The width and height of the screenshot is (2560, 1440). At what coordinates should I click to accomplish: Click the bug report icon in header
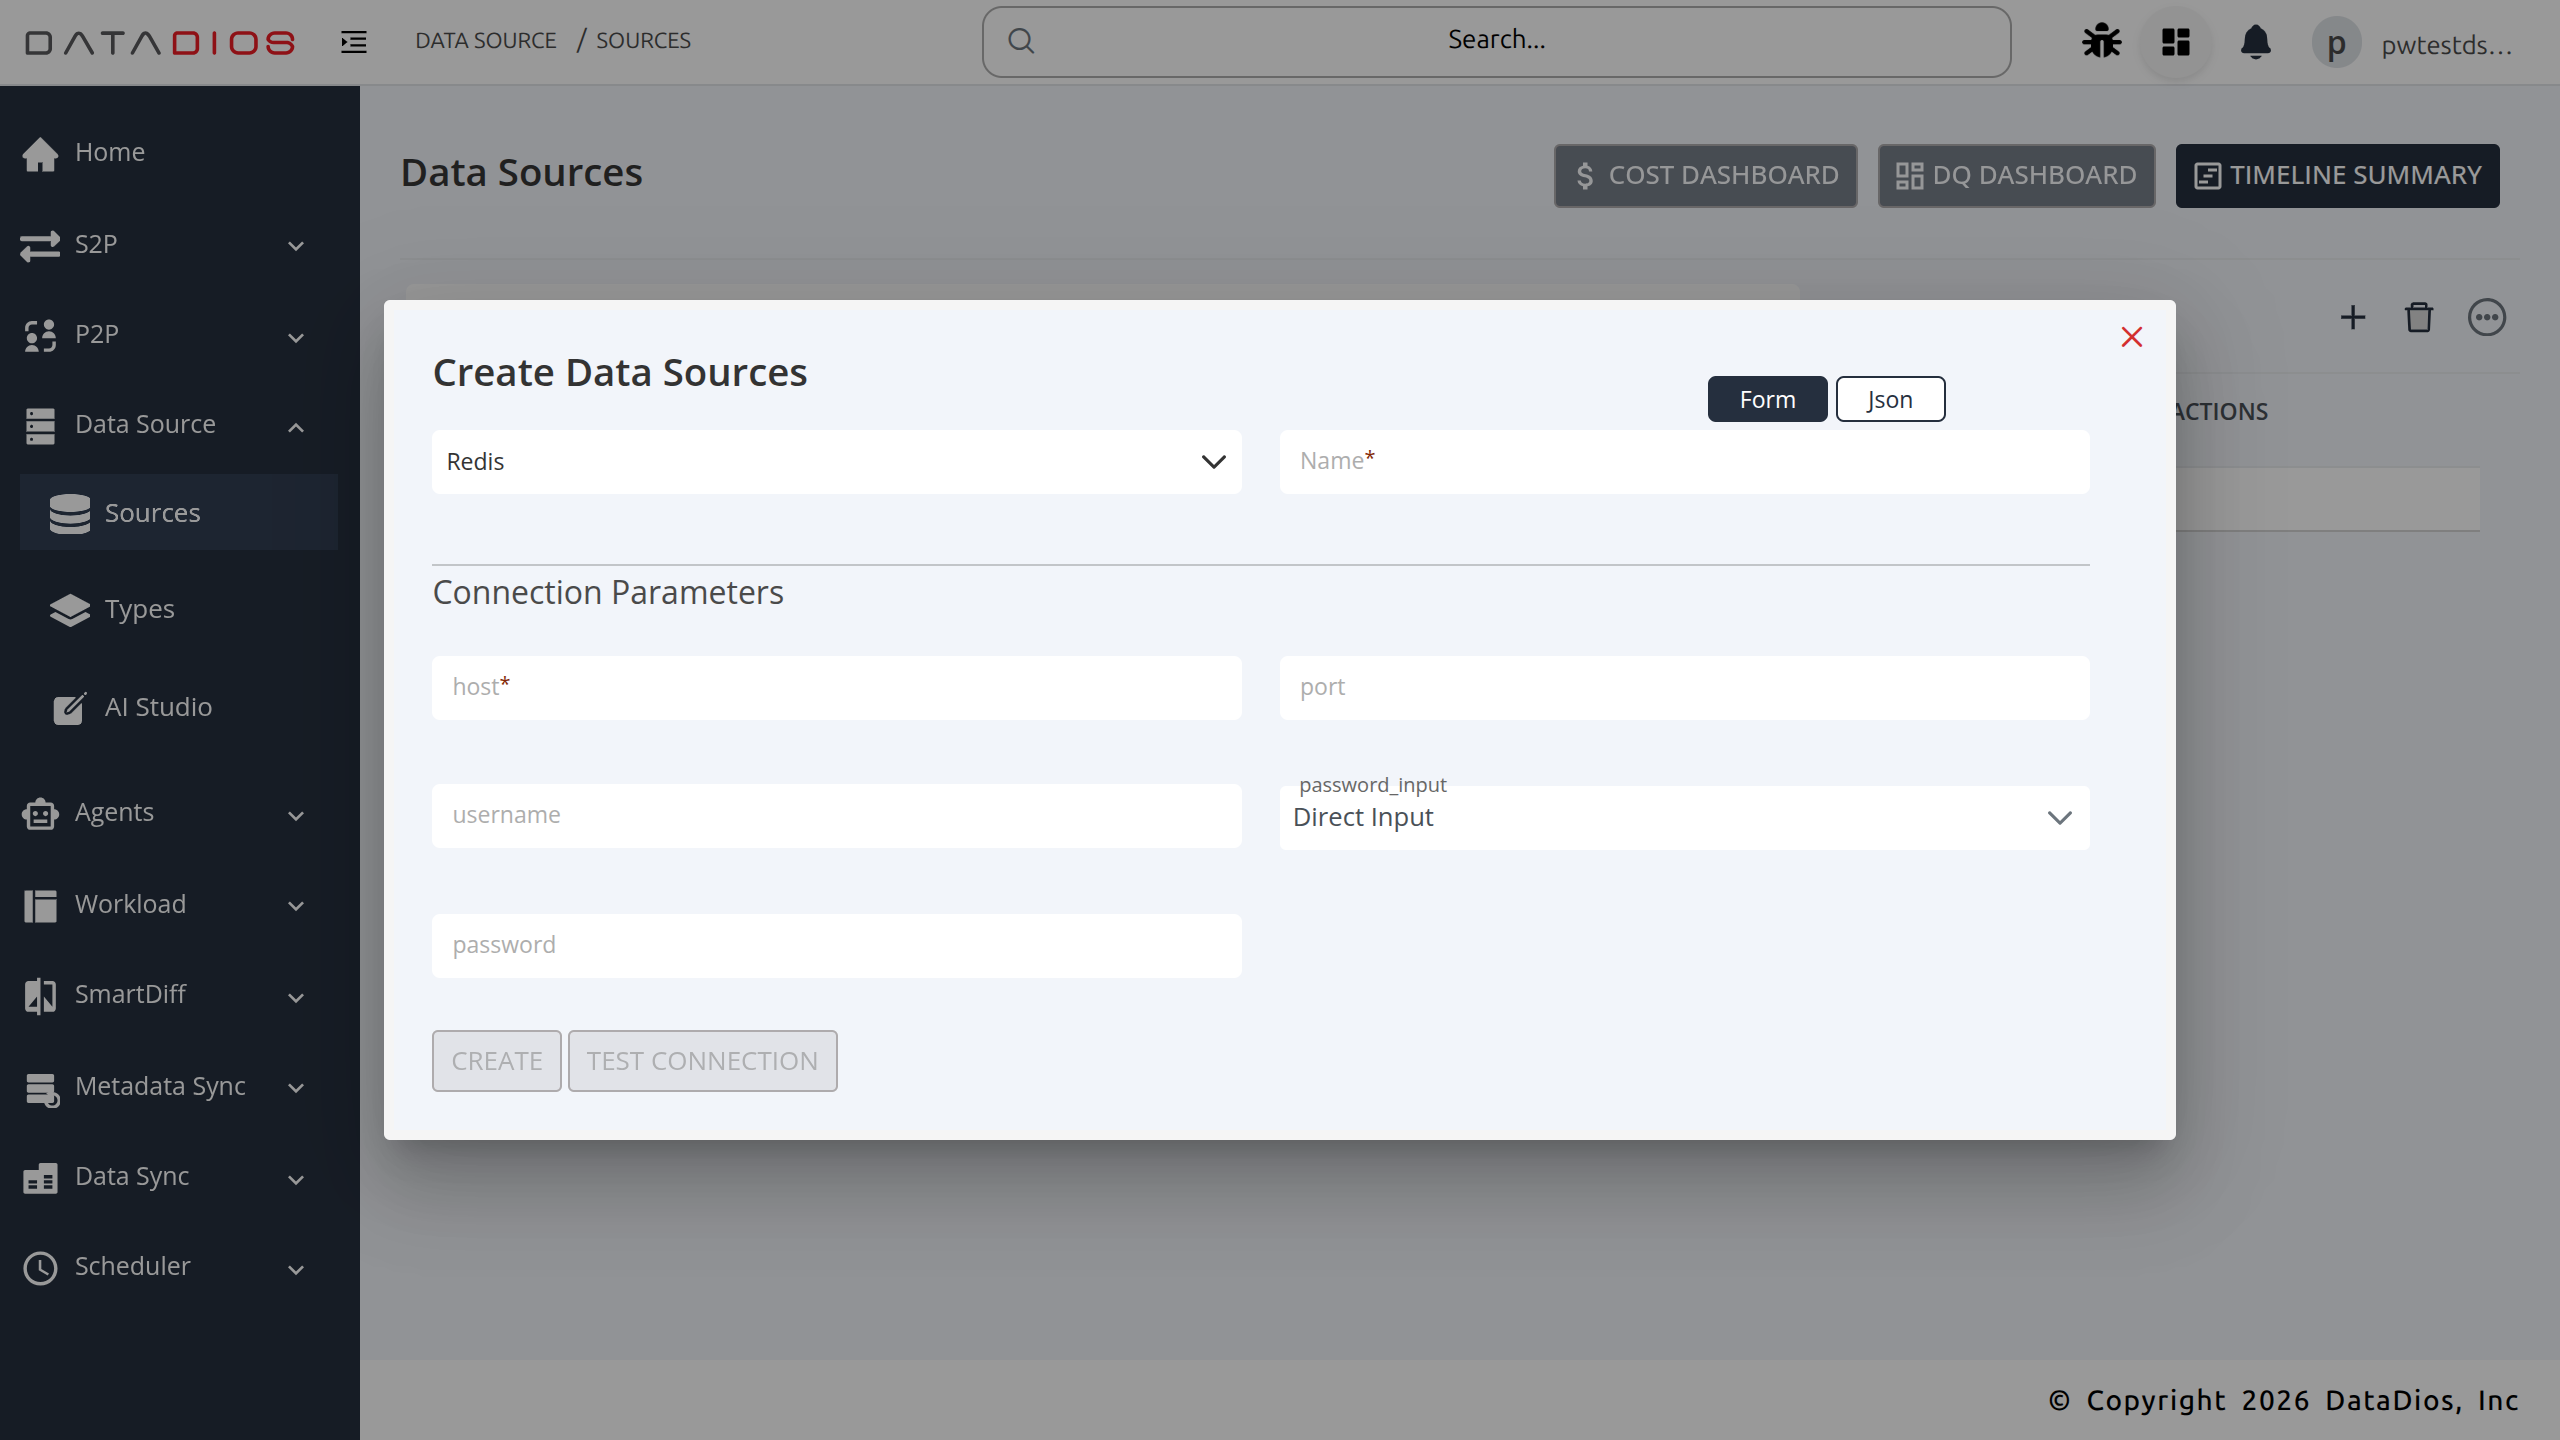[x=2100, y=41]
